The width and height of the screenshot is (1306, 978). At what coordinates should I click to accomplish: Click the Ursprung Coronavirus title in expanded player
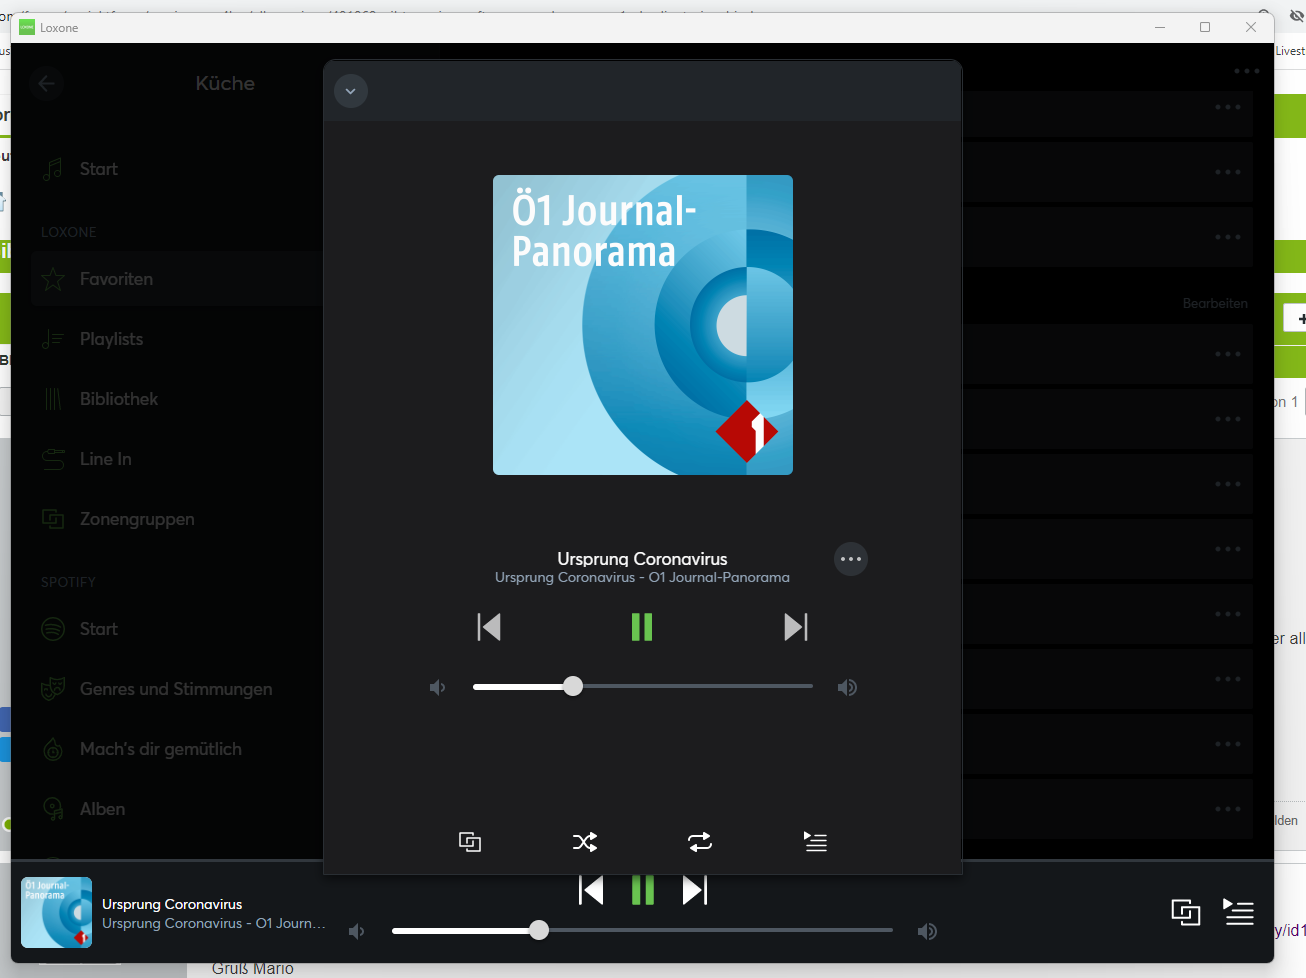pos(643,558)
